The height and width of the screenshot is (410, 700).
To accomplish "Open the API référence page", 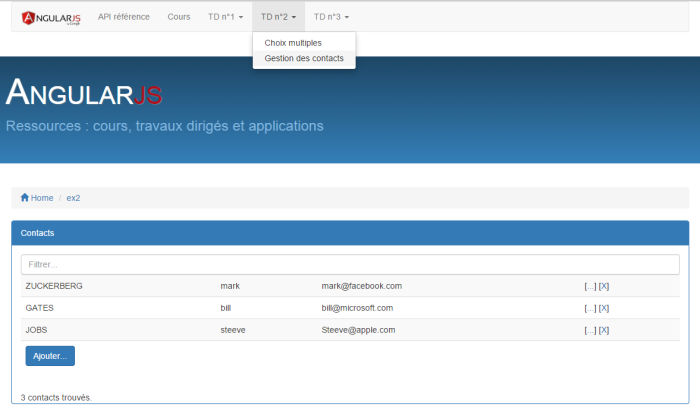I will (x=124, y=17).
